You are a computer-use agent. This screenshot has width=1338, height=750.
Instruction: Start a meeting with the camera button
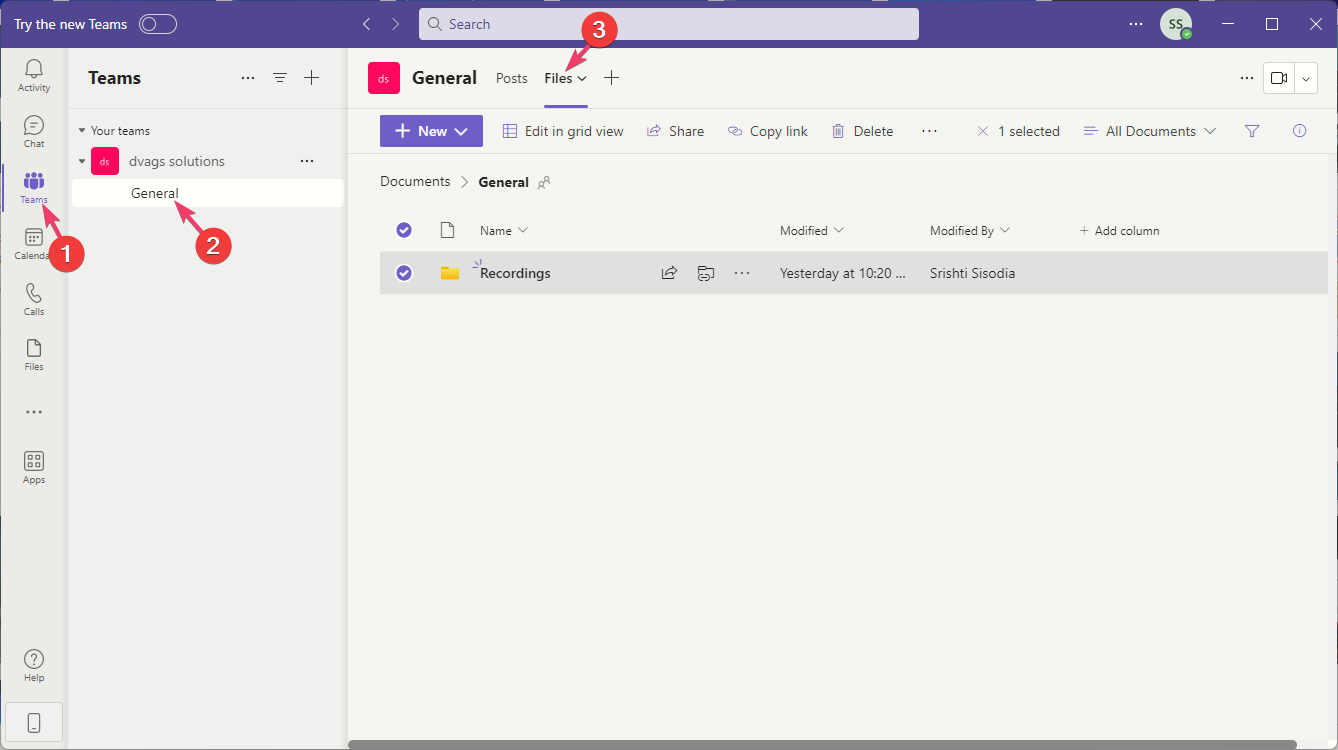(x=1279, y=78)
